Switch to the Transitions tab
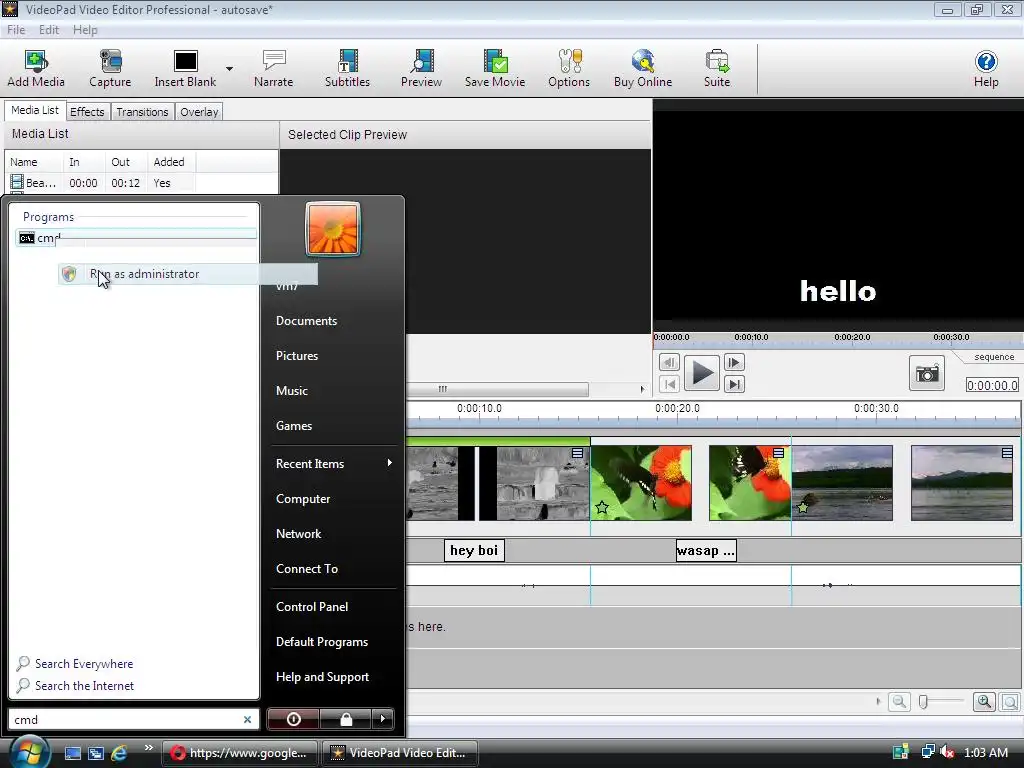 pos(142,112)
